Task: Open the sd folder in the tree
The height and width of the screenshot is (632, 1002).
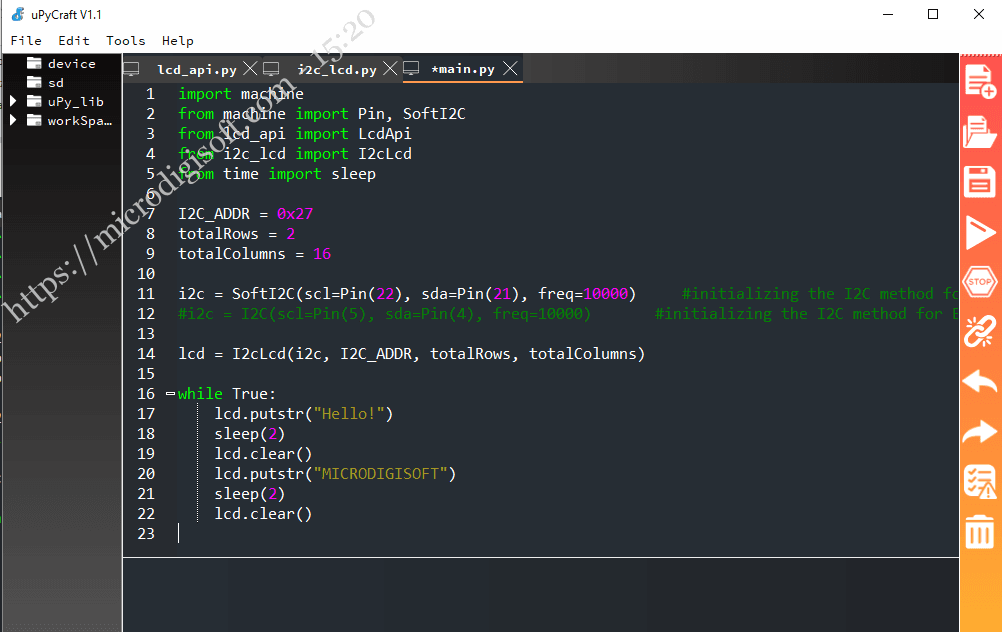Action: [x=55, y=82]
